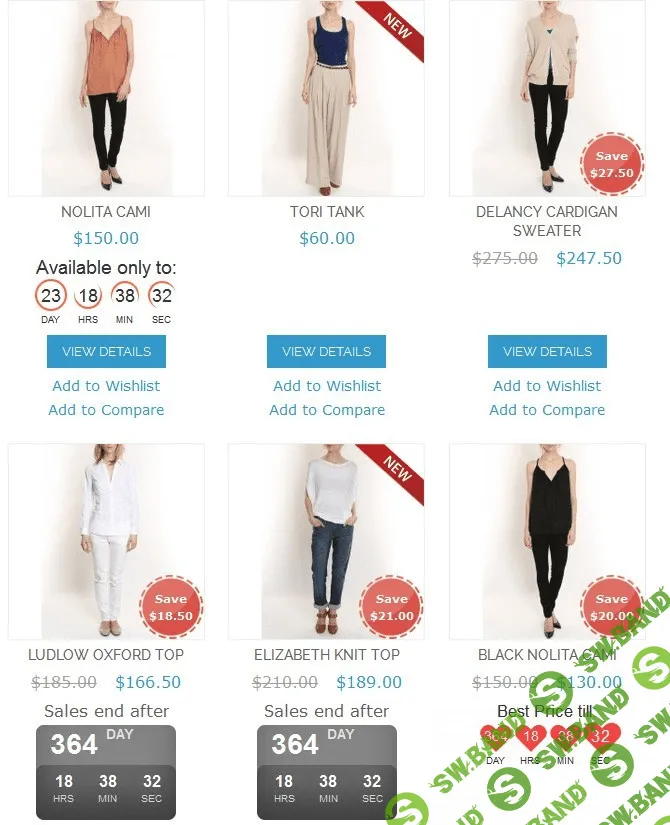The image size is (670, 825).
Task: Open the Nolita Cami product image
Action: tap(106, 98)
